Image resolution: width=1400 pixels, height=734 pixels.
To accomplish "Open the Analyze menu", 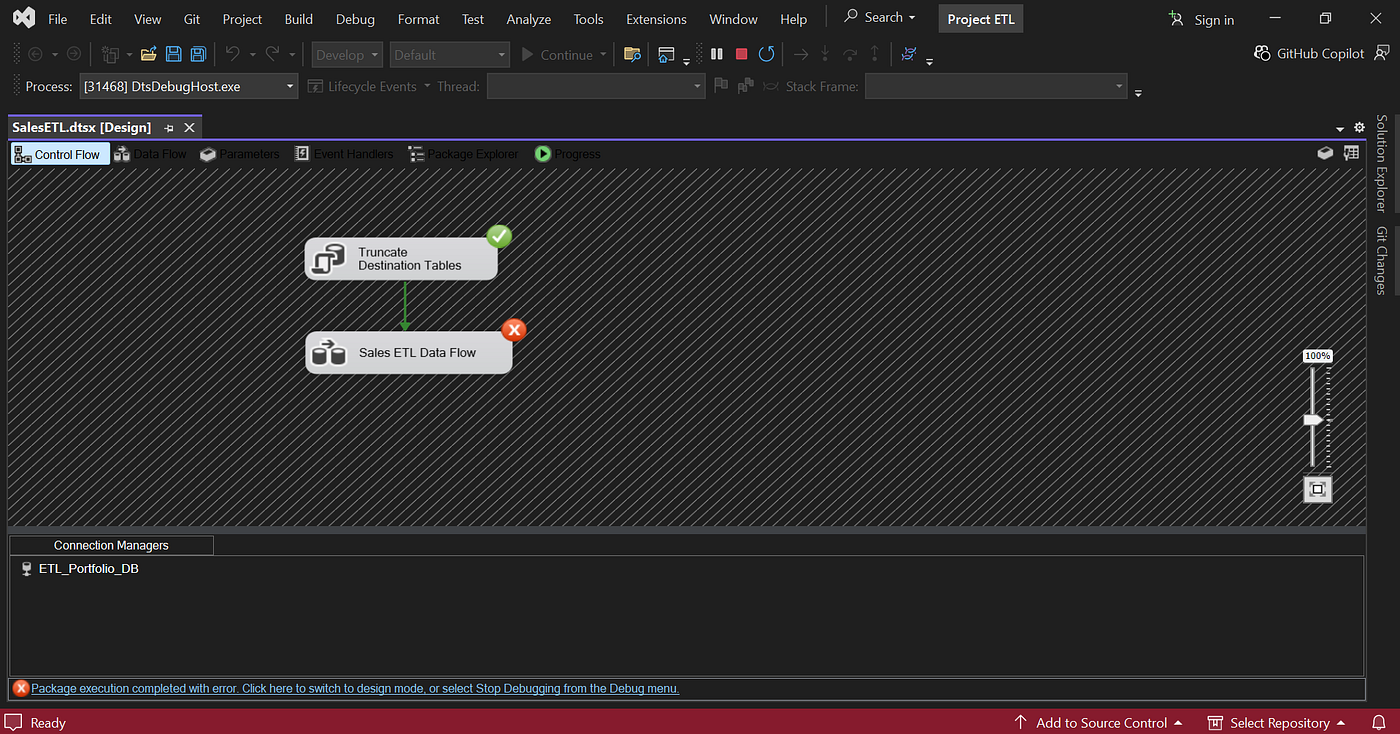I will click(529, 19).
